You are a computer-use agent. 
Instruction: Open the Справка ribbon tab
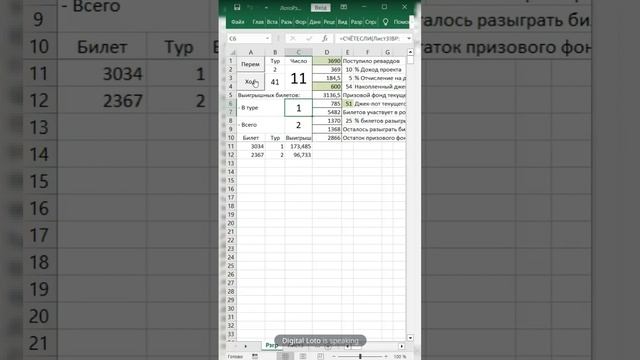point(371,22)
